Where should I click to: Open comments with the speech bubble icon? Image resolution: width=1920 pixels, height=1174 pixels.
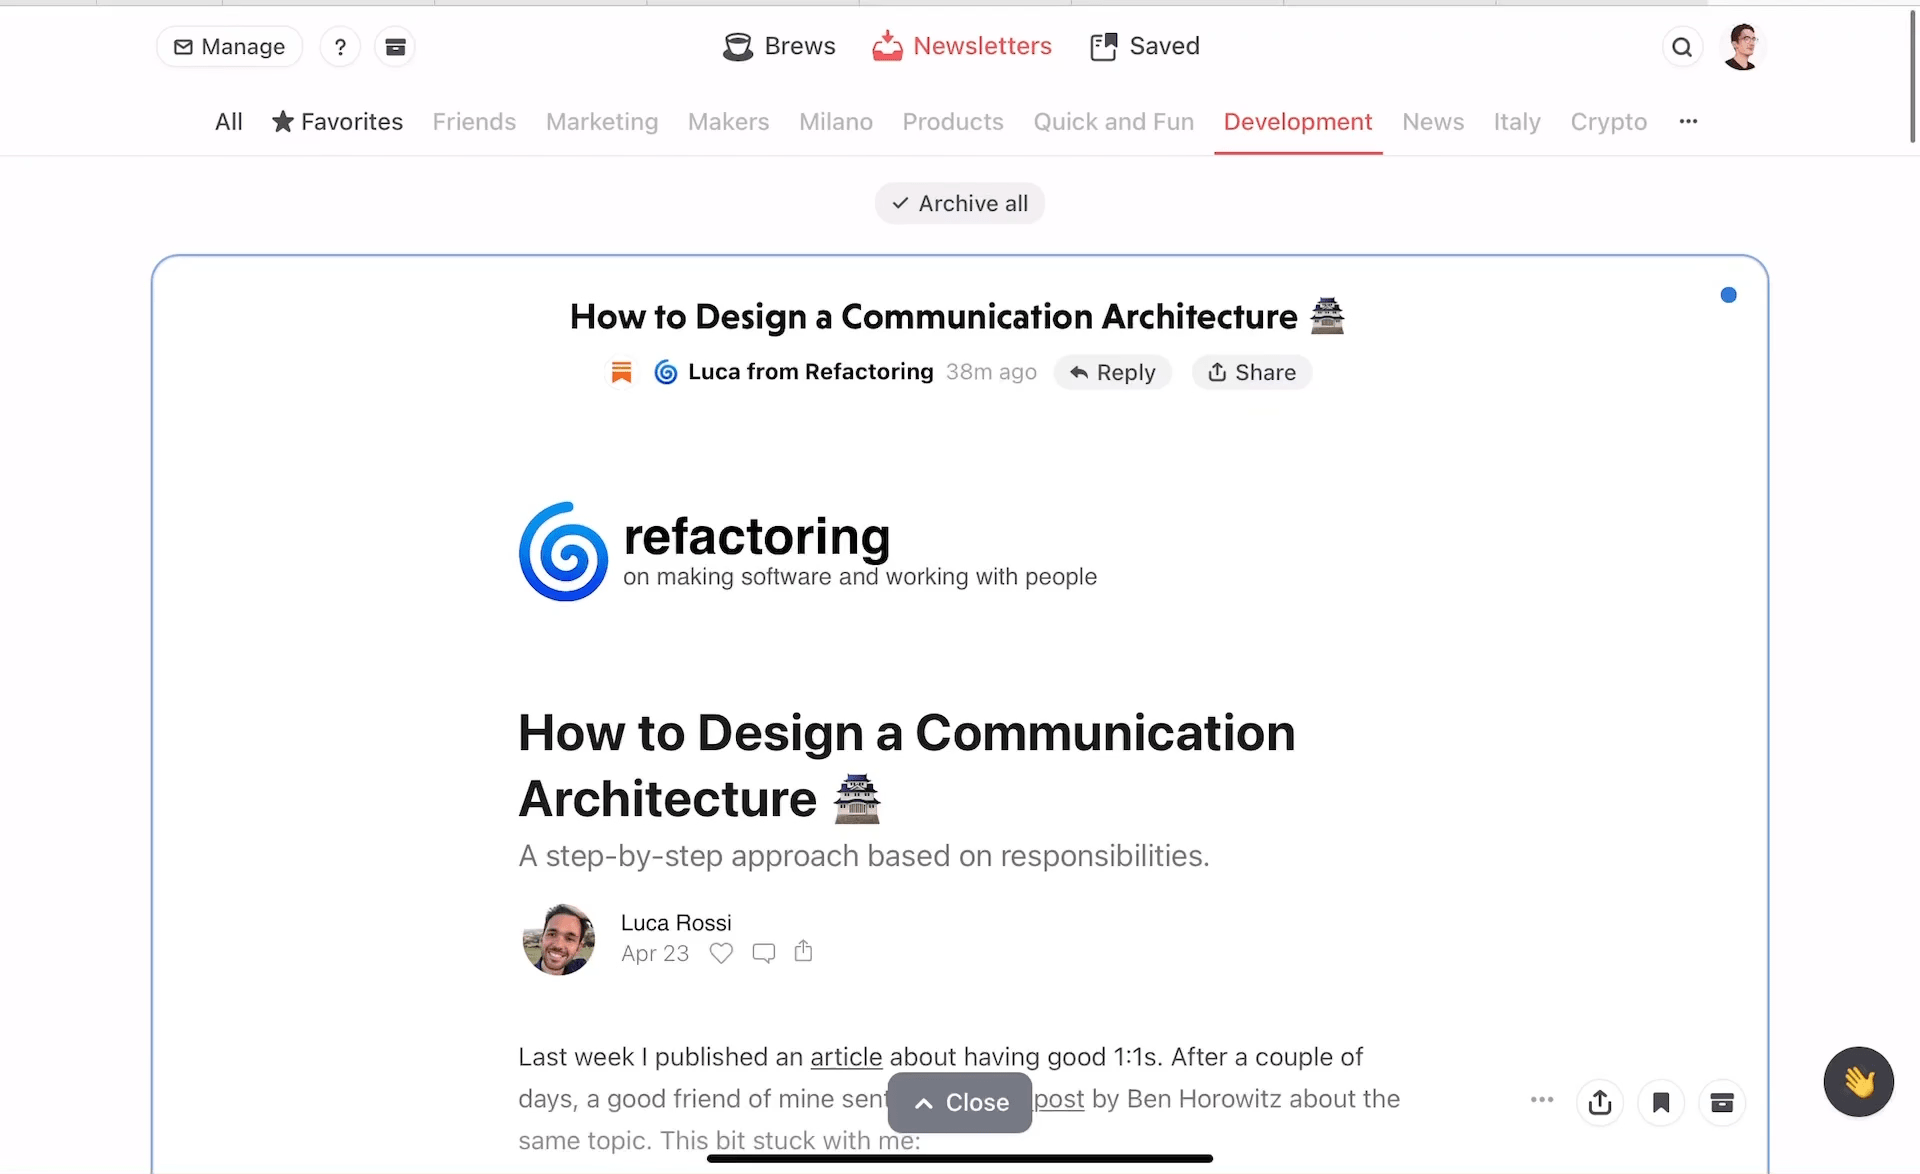(x=763, y=953)
